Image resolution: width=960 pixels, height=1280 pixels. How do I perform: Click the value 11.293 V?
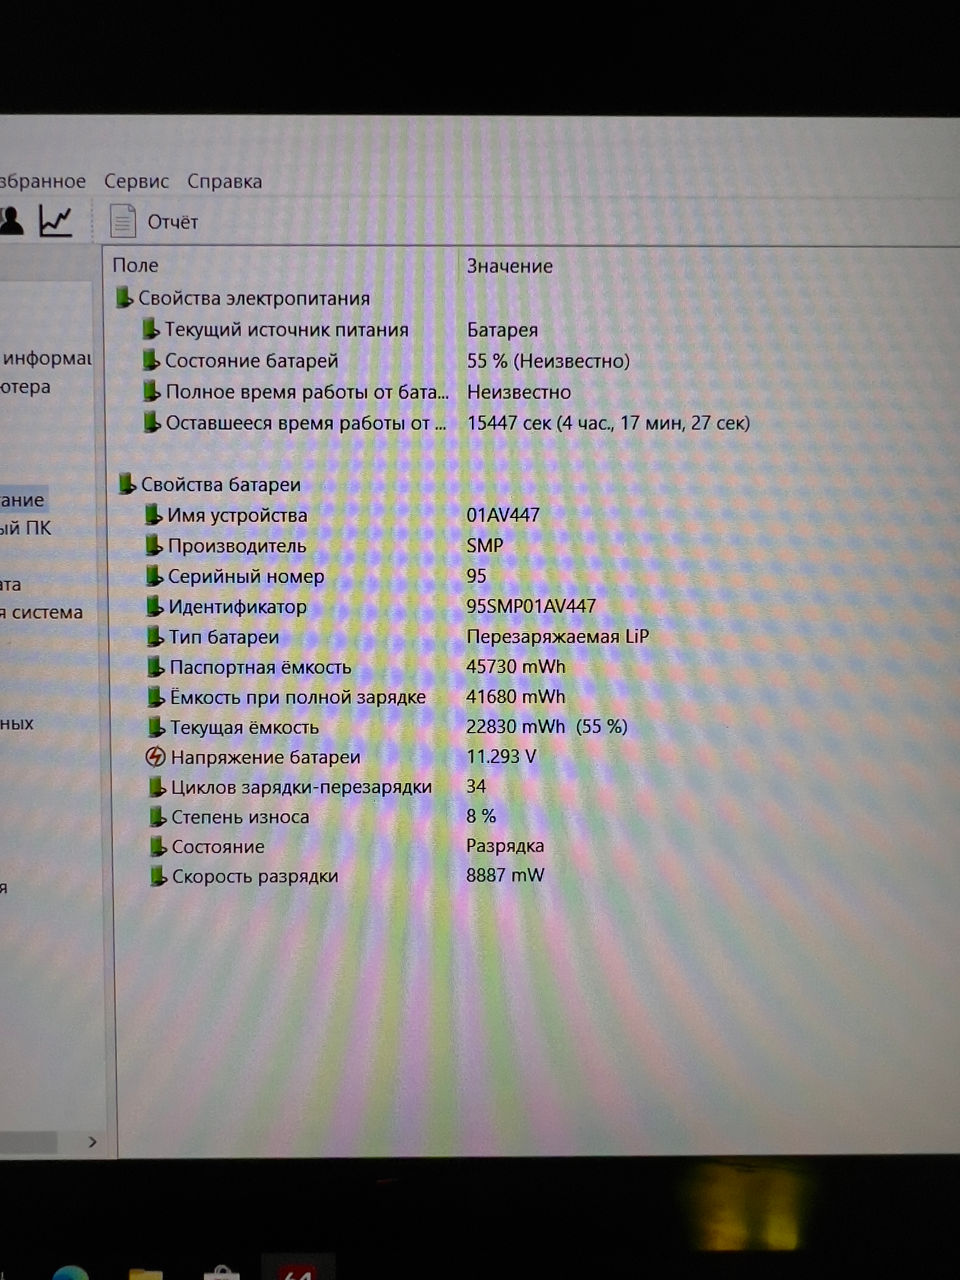pos(502,756)
